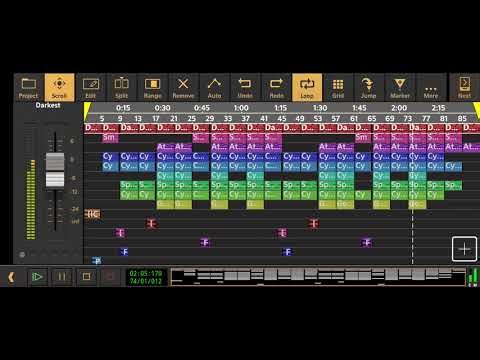
Task: Click the dashed playhead line
Action: [412, 200]
